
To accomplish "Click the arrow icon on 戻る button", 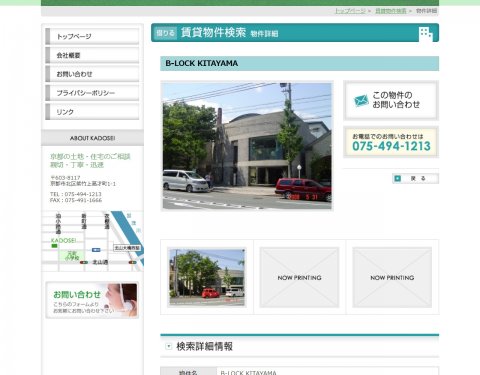I will tap(397, 179).
